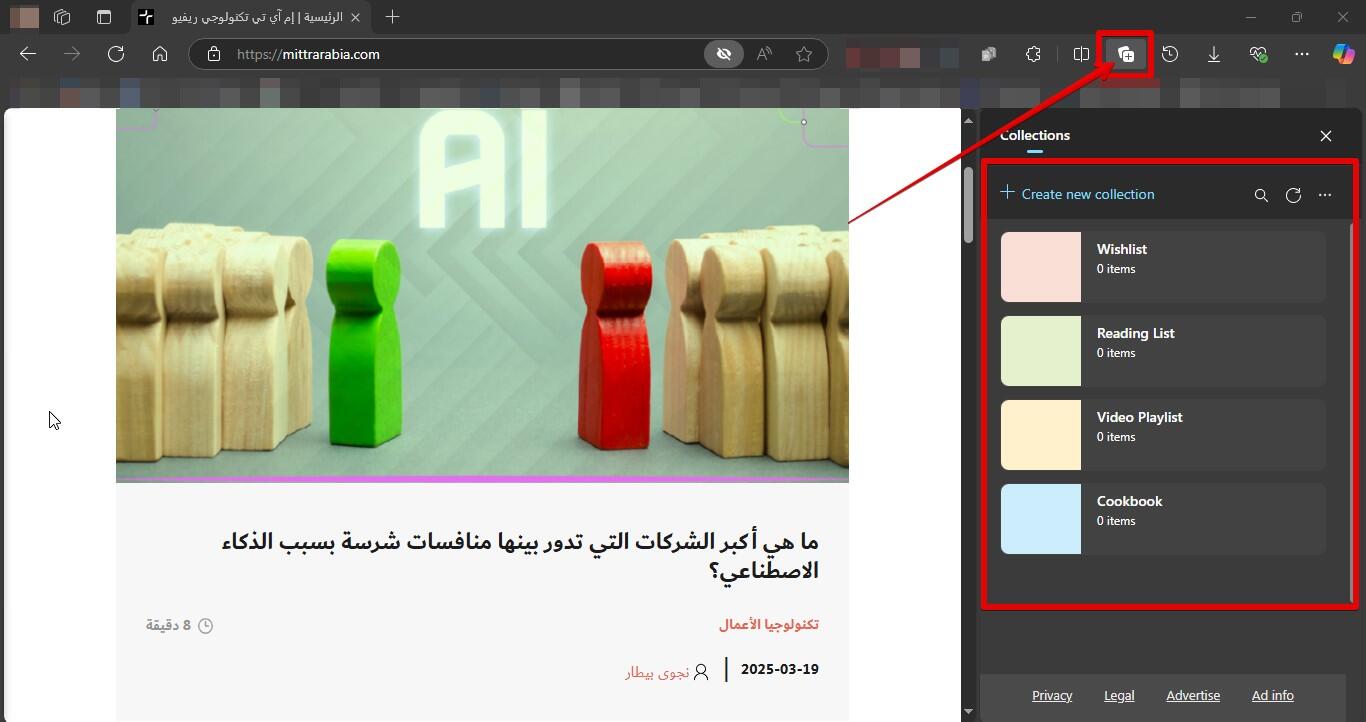This screenshot has height=722, width=1366.
Task: Click the Read aloud icon
Action: 765,54
